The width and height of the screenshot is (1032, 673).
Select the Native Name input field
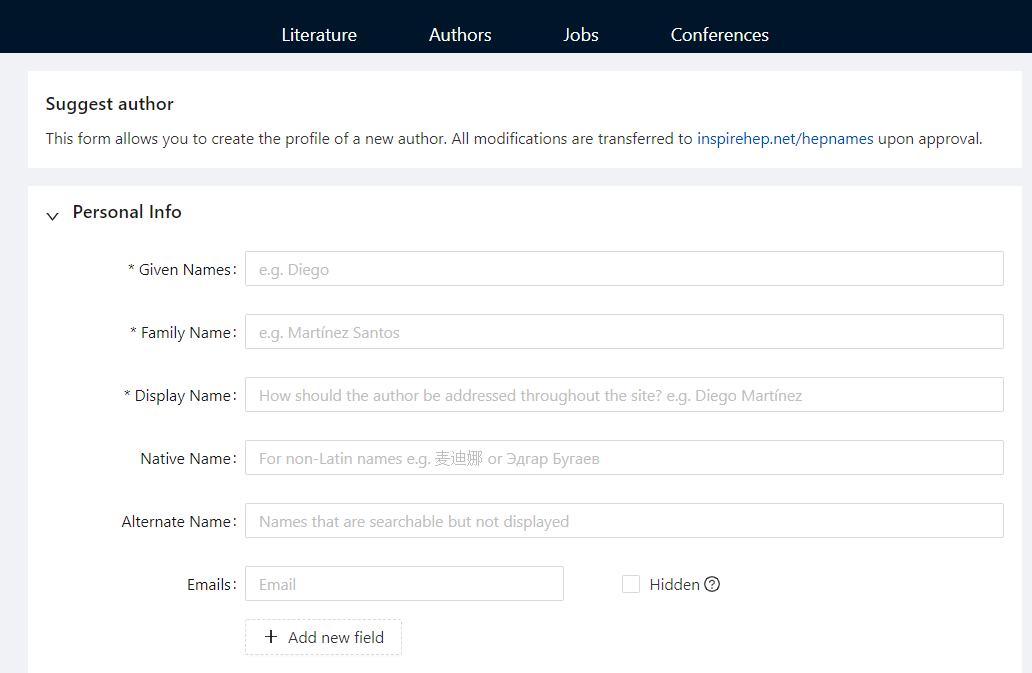pyautogui.click(x=624, y=458)
